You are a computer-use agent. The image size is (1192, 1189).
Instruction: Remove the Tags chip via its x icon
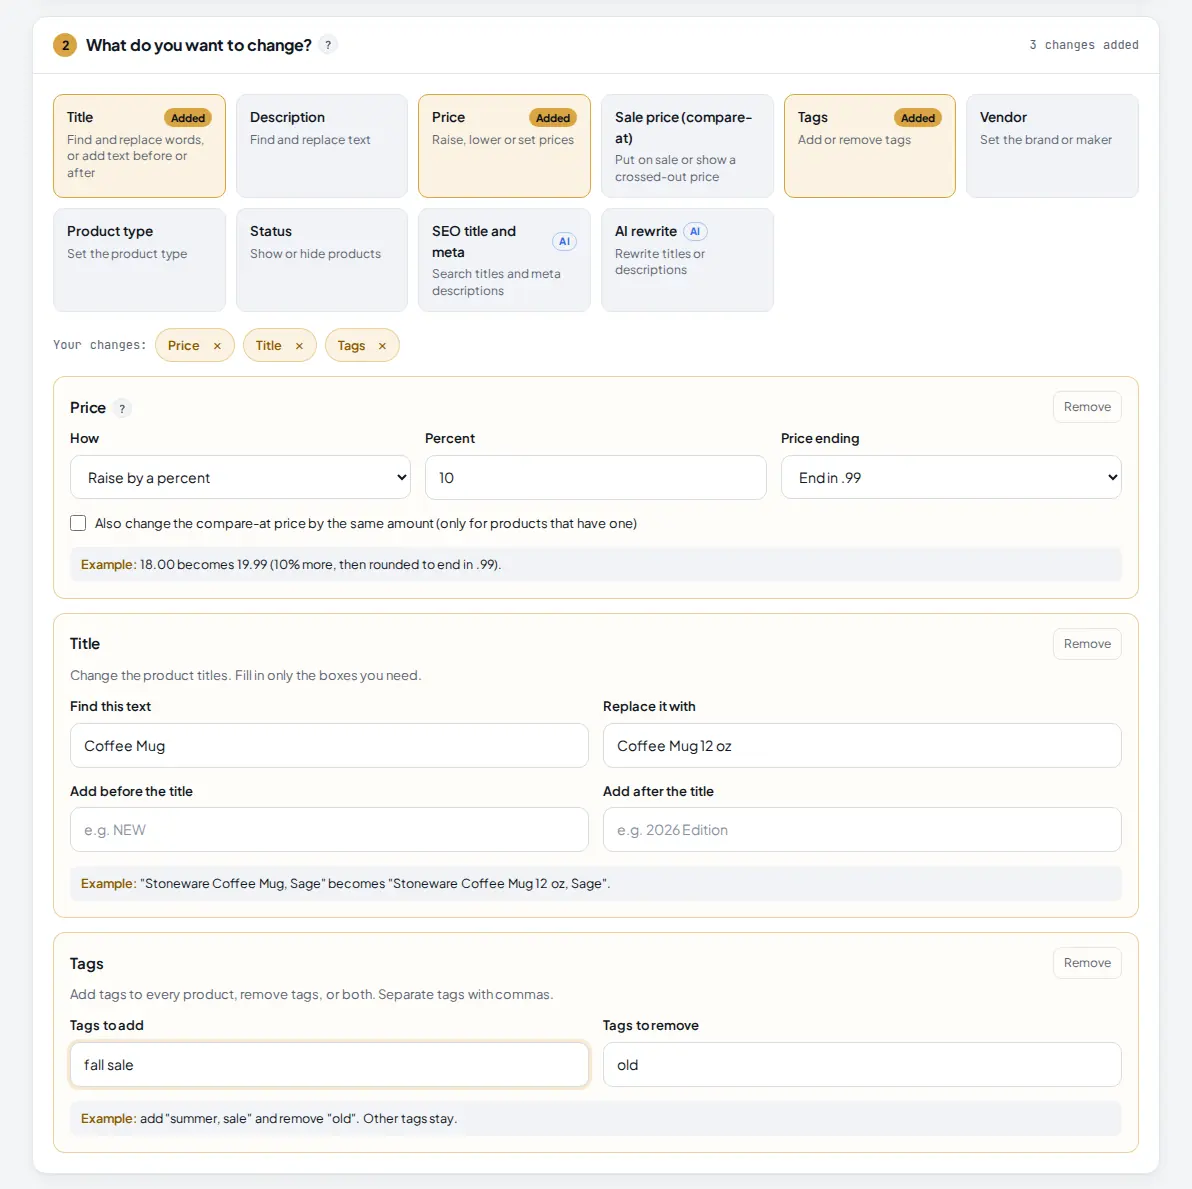382,346
